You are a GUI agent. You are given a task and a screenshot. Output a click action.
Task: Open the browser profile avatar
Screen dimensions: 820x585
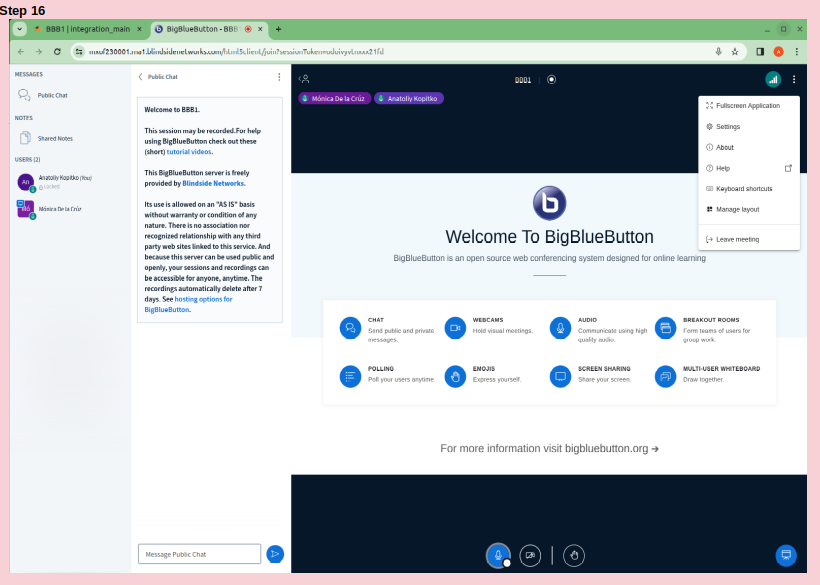pyautogui.click(x=778, y=51)
